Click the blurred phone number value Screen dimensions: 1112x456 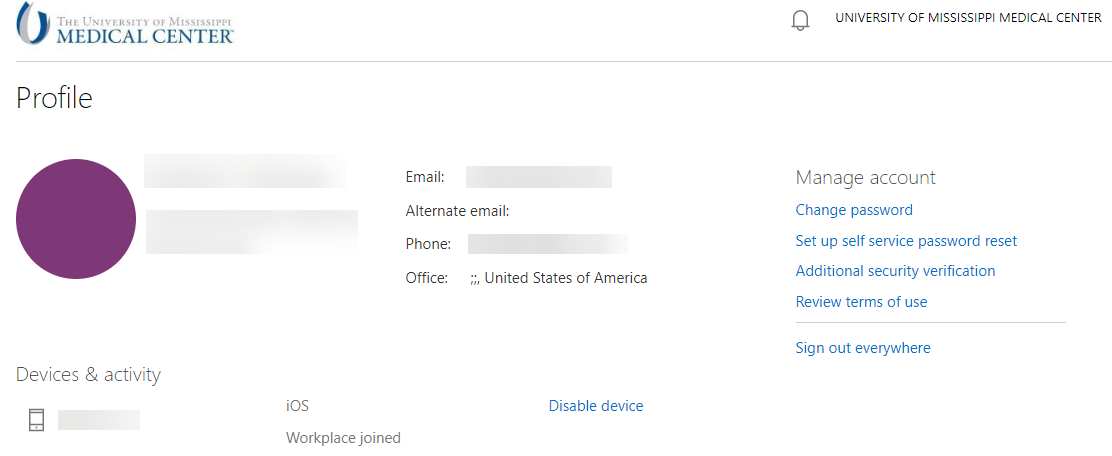[547, 244]
